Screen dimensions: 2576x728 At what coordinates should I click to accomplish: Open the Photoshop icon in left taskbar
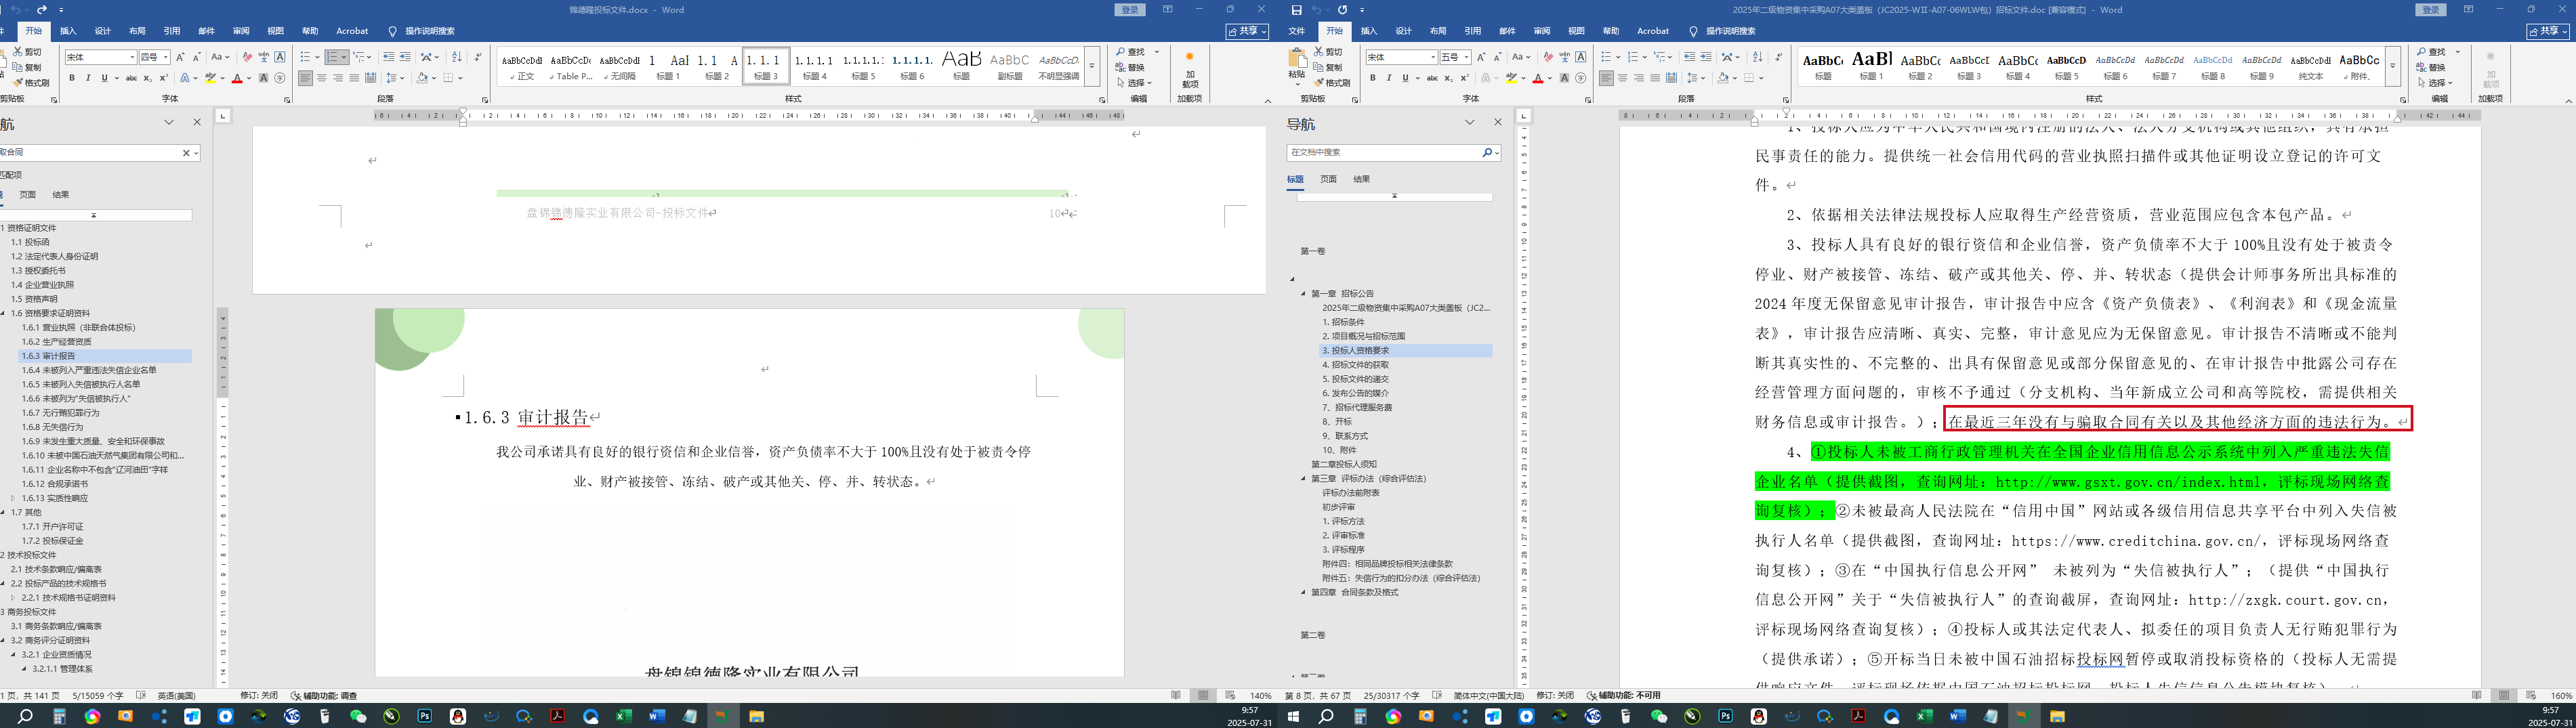pyautogui.click(x=425, y=716)
